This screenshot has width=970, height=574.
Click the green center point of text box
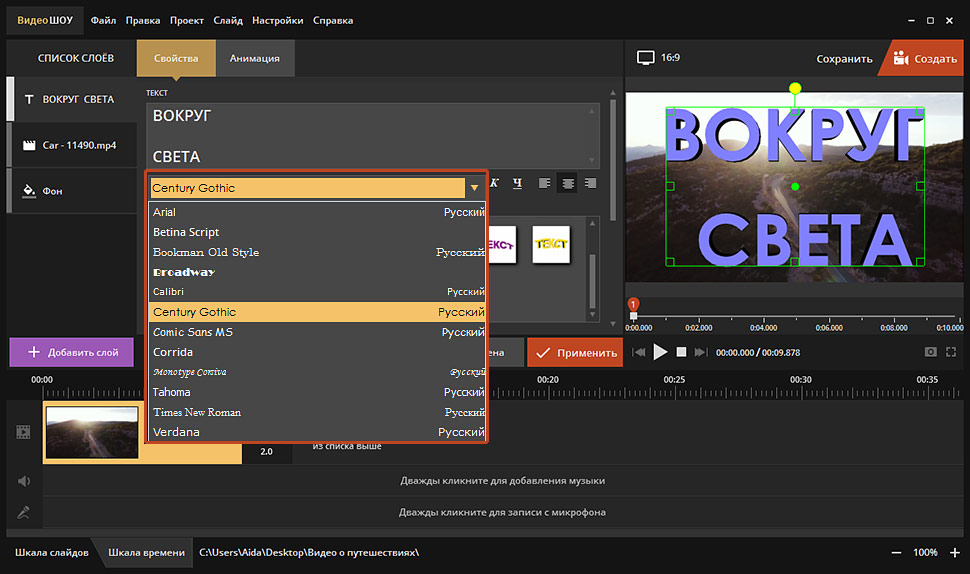click(x=796, y=186)
